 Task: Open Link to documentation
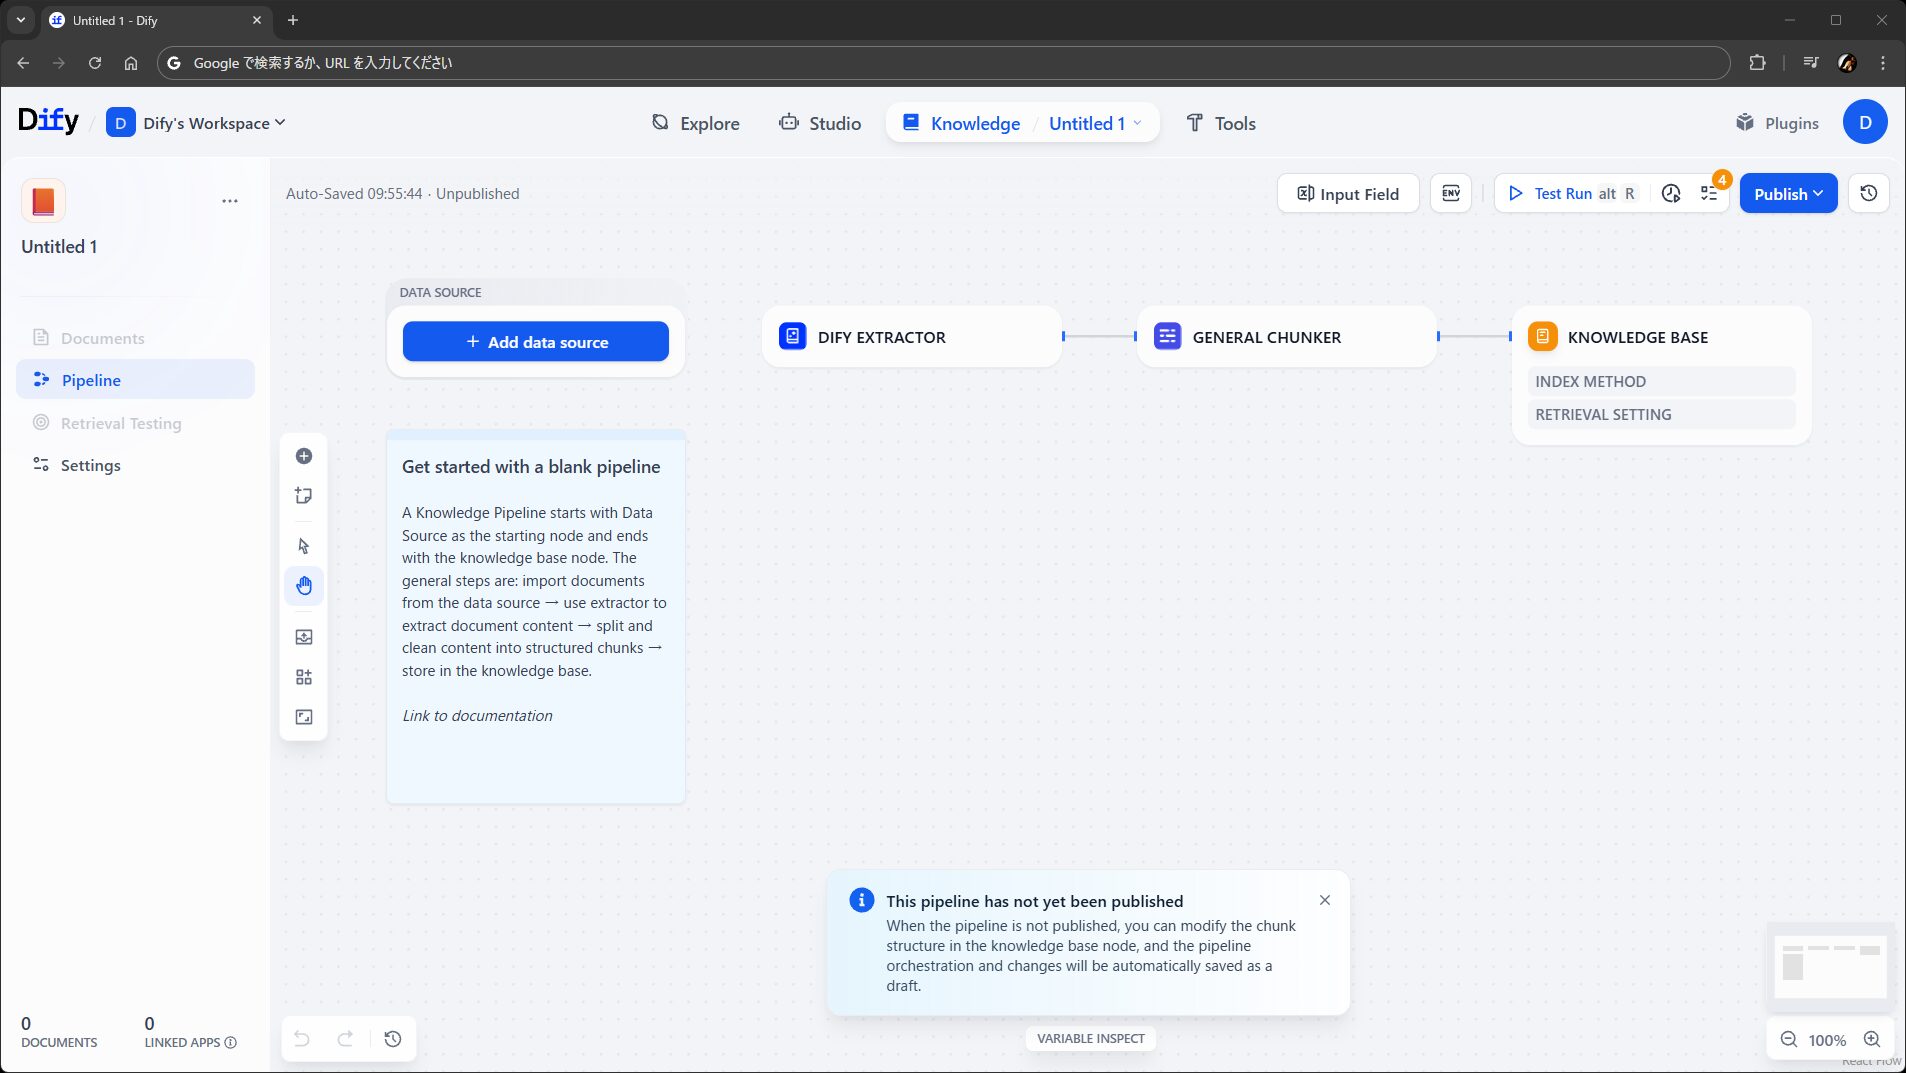pos(477,716)
